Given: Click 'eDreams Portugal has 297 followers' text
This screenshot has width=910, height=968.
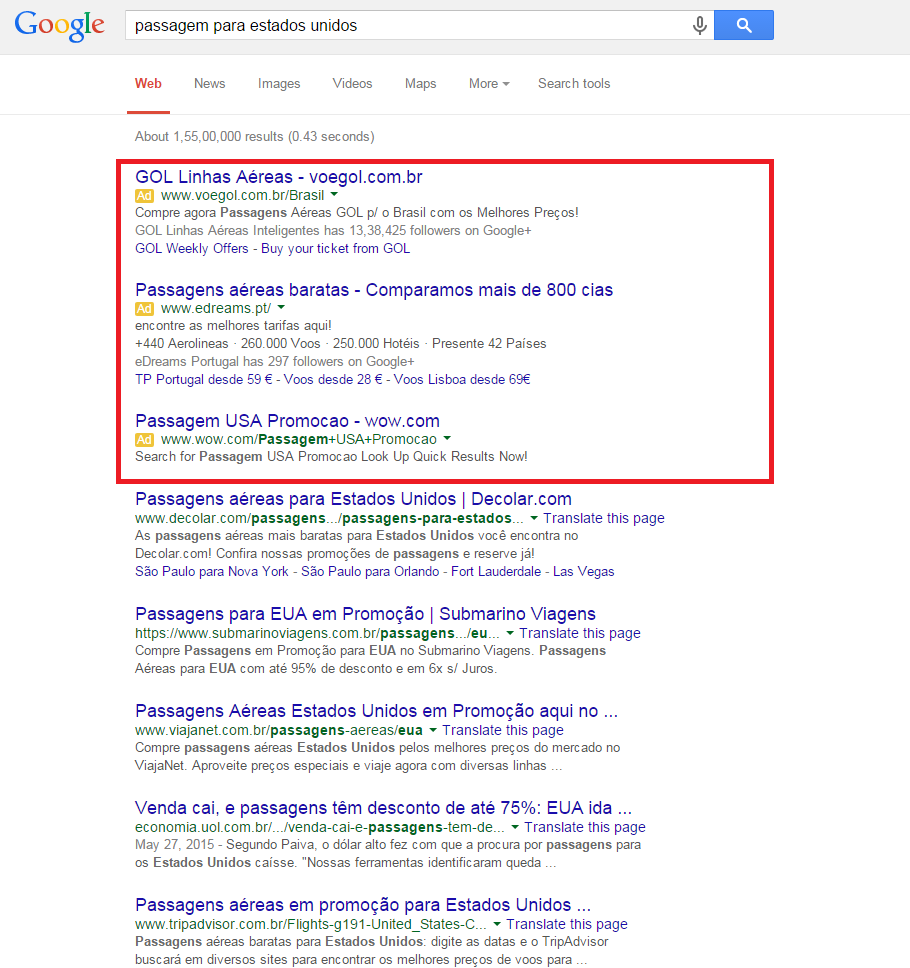Looking at the screenshot, I should pyautogui.click(x=275, y=361).
